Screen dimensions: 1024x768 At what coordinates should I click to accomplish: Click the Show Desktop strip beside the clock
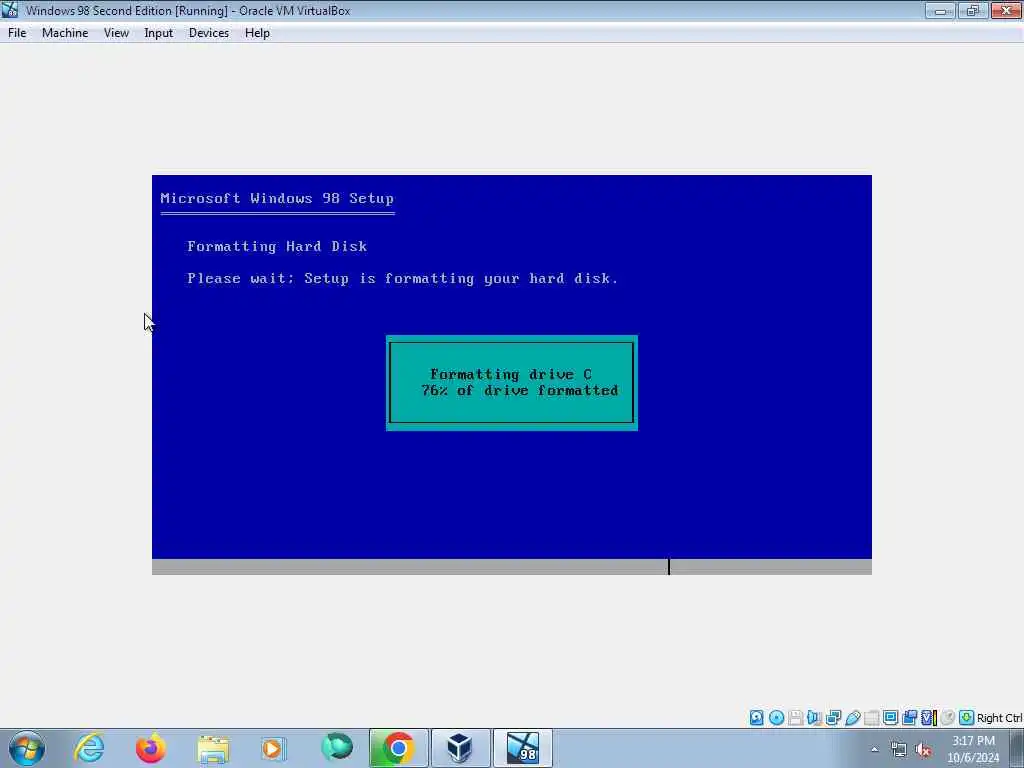point(1017,748)
